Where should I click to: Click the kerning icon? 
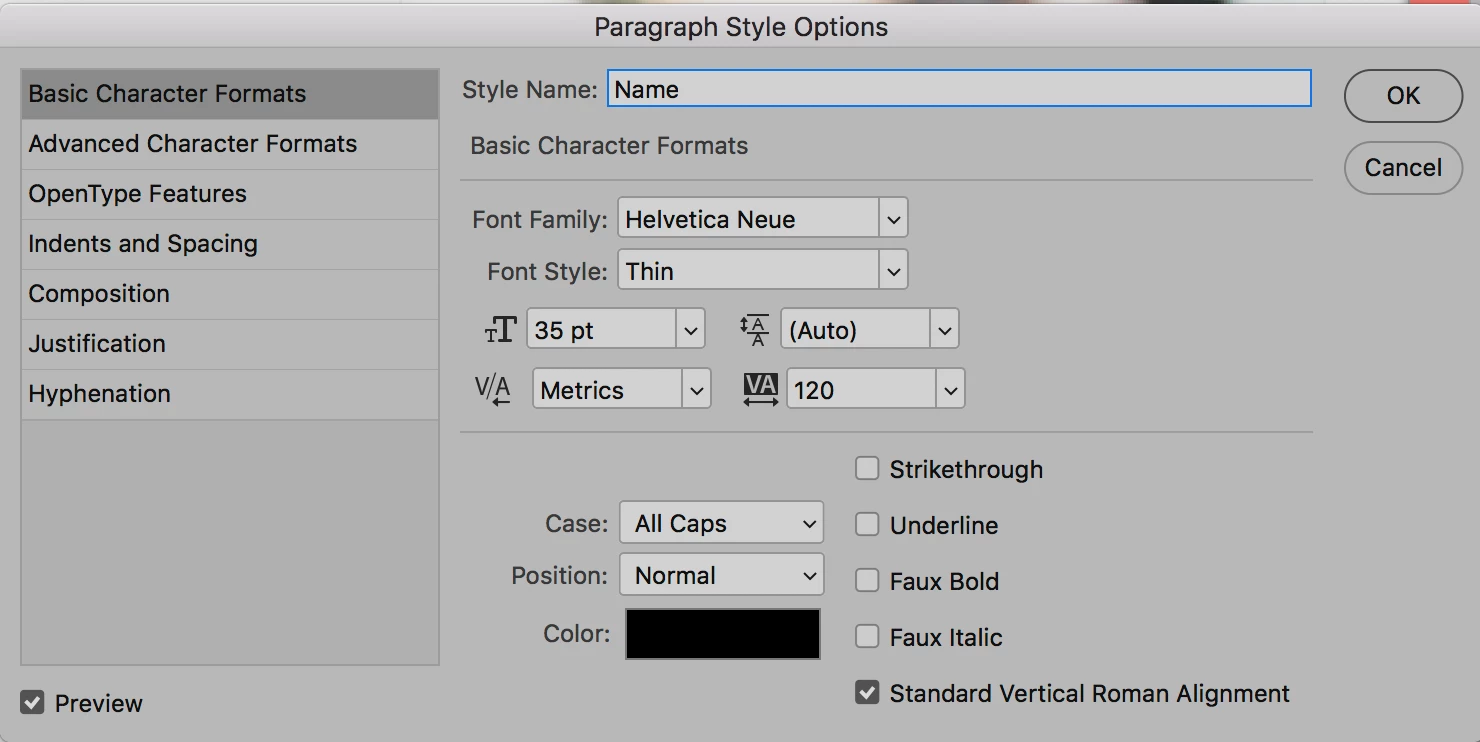[493, 389]
